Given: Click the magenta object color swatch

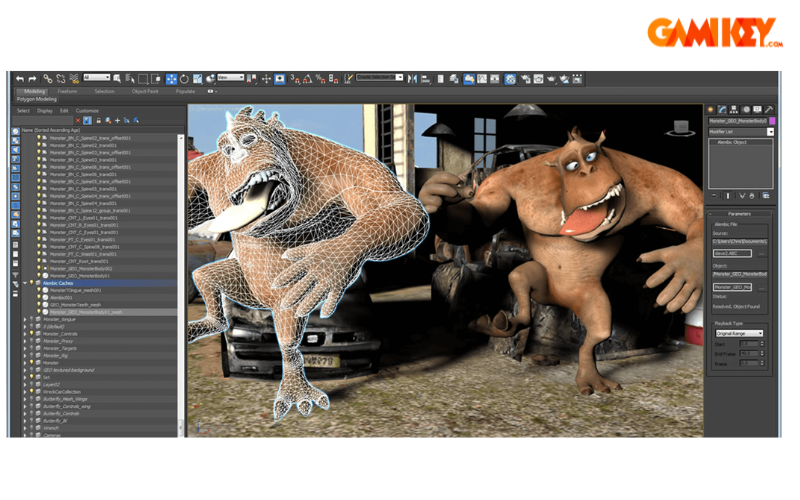Looking at the screenshot, I should coord(772,121).
